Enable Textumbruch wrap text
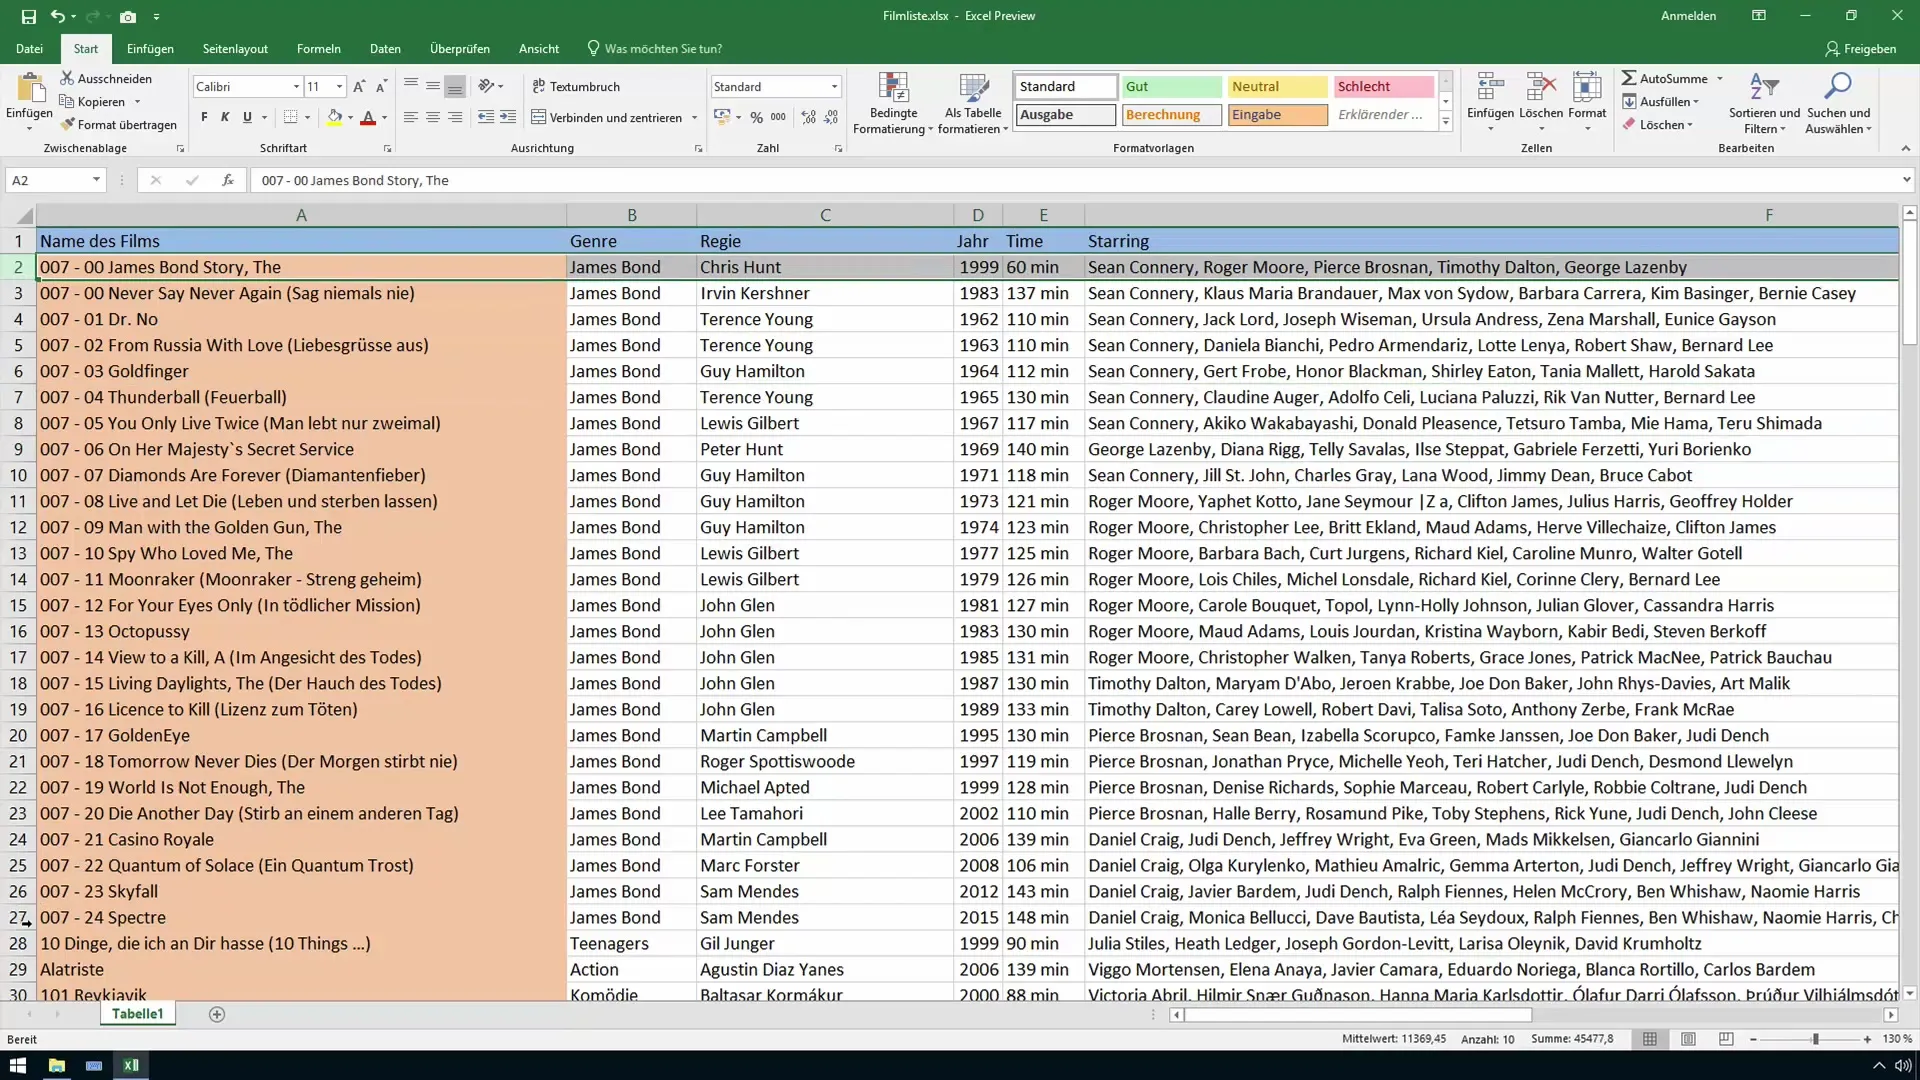This screenshot has height=1080, width=1920. (x=576, y=86)
